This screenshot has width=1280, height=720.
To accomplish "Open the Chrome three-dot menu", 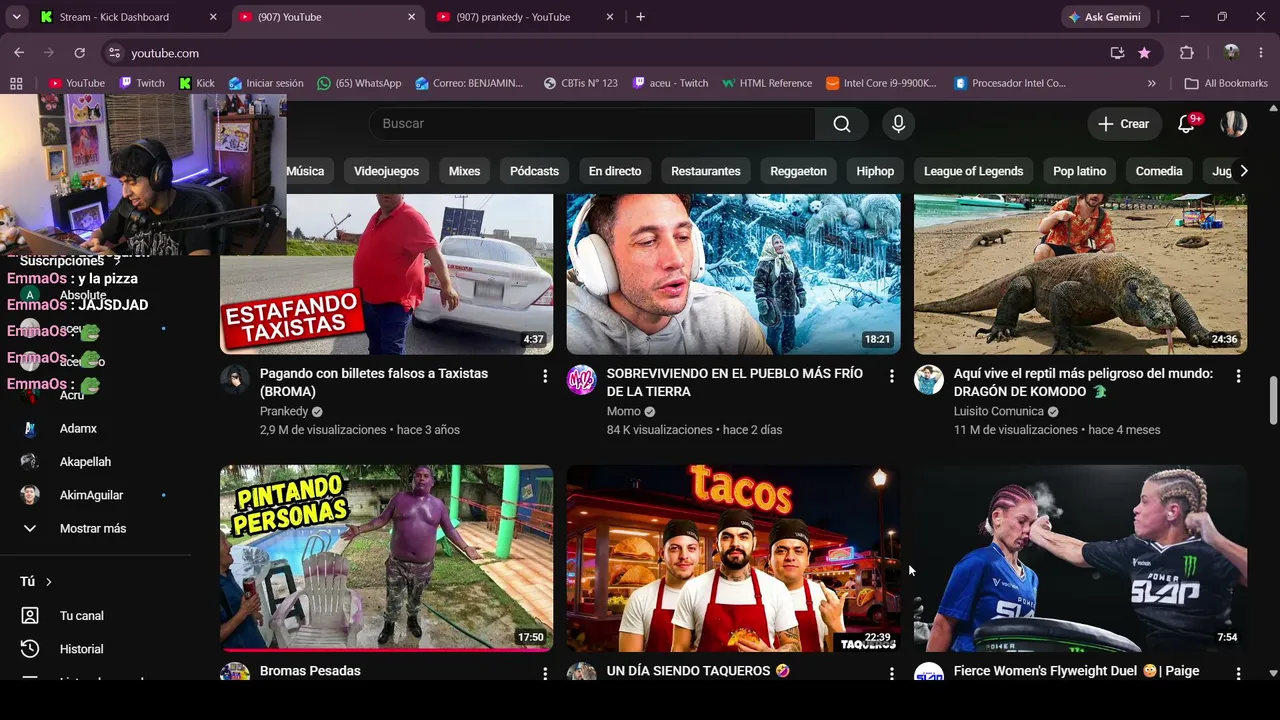I will (x=1260, y=53).
